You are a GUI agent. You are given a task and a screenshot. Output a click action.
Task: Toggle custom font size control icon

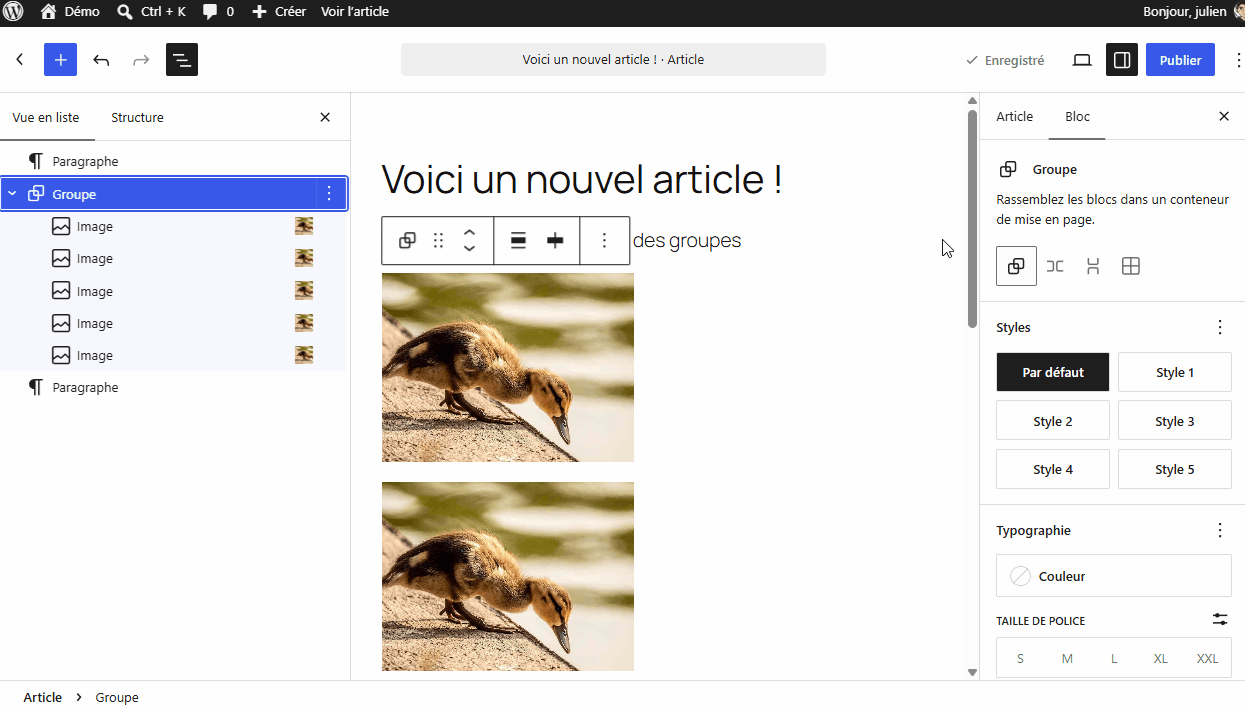point(1220,620)
